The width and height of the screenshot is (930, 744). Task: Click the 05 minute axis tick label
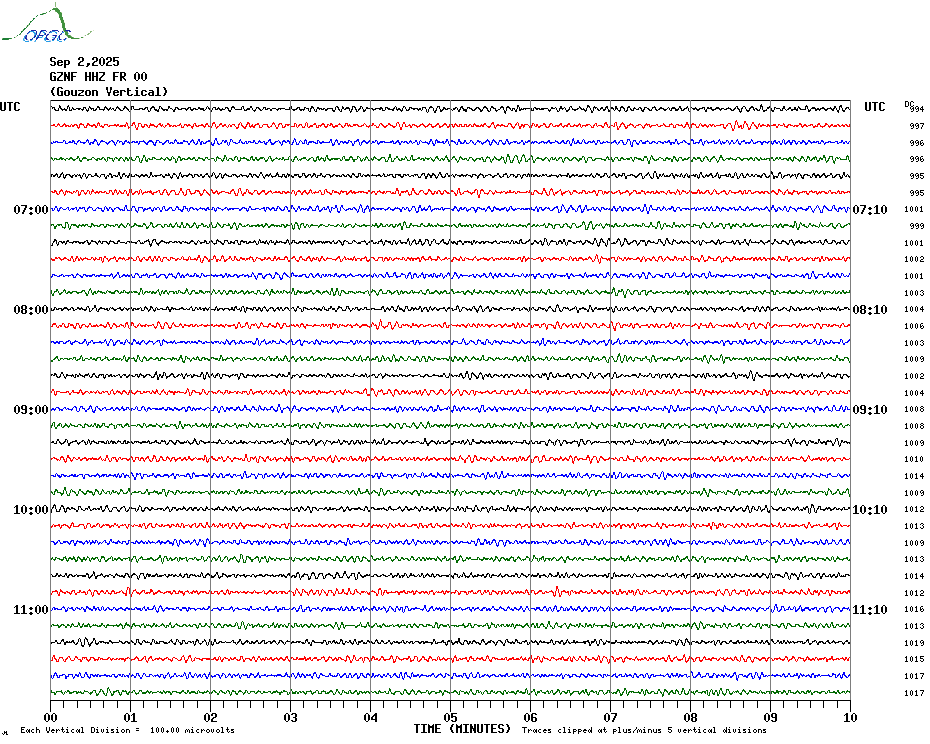[450, 718]
